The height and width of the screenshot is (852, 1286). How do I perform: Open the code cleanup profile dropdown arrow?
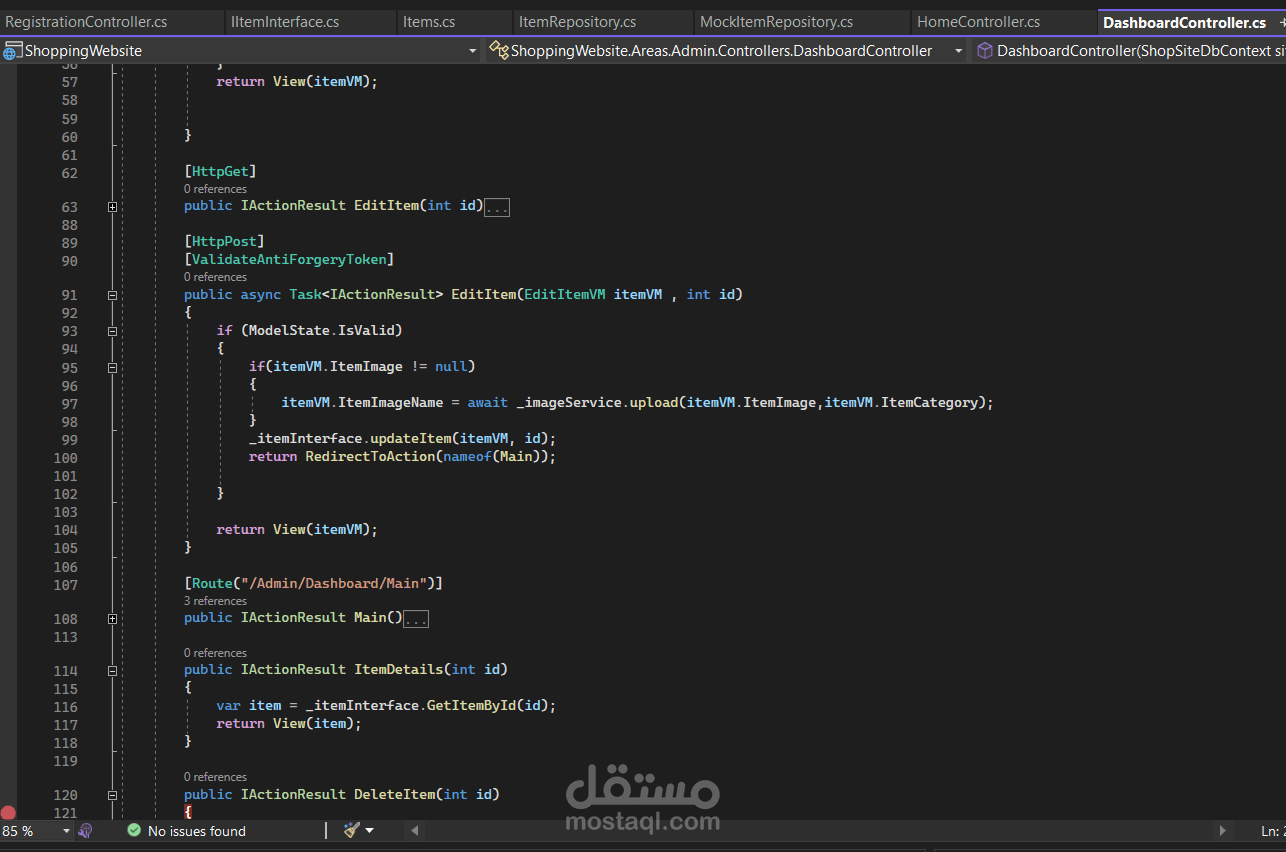point(369,831)
